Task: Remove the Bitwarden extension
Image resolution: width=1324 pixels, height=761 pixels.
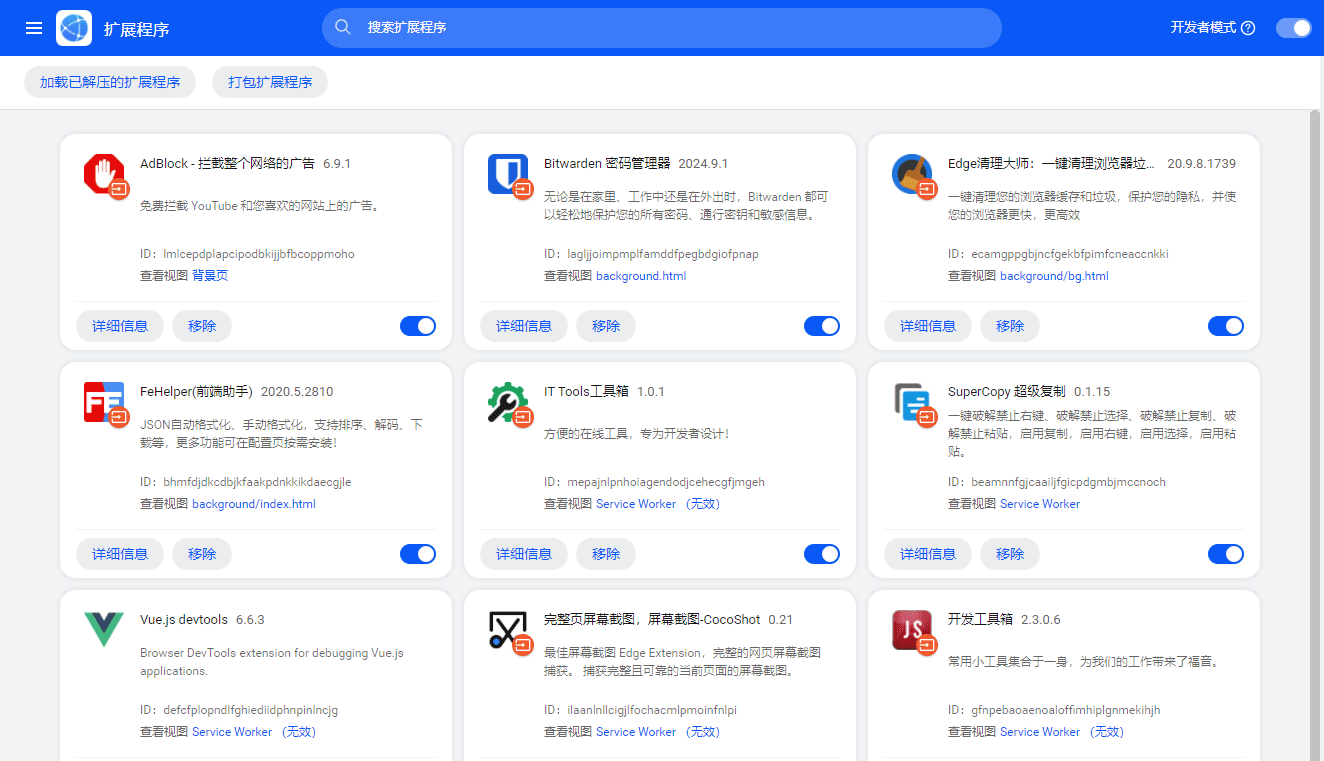Action: click(606, 326)
